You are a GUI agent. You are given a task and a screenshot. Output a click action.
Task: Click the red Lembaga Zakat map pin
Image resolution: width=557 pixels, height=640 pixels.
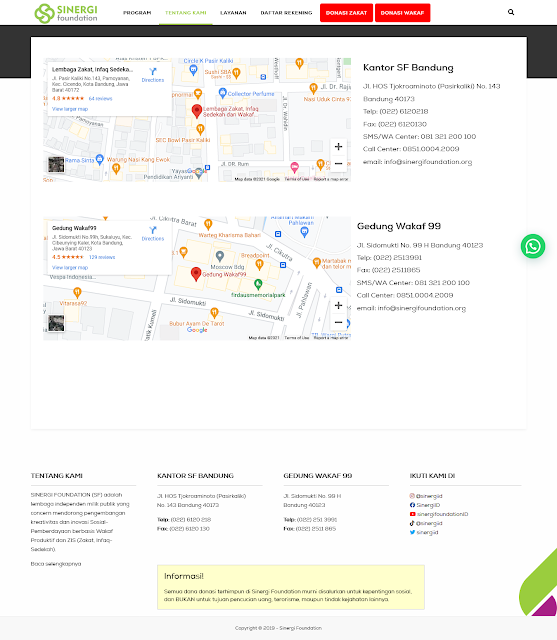197,111
